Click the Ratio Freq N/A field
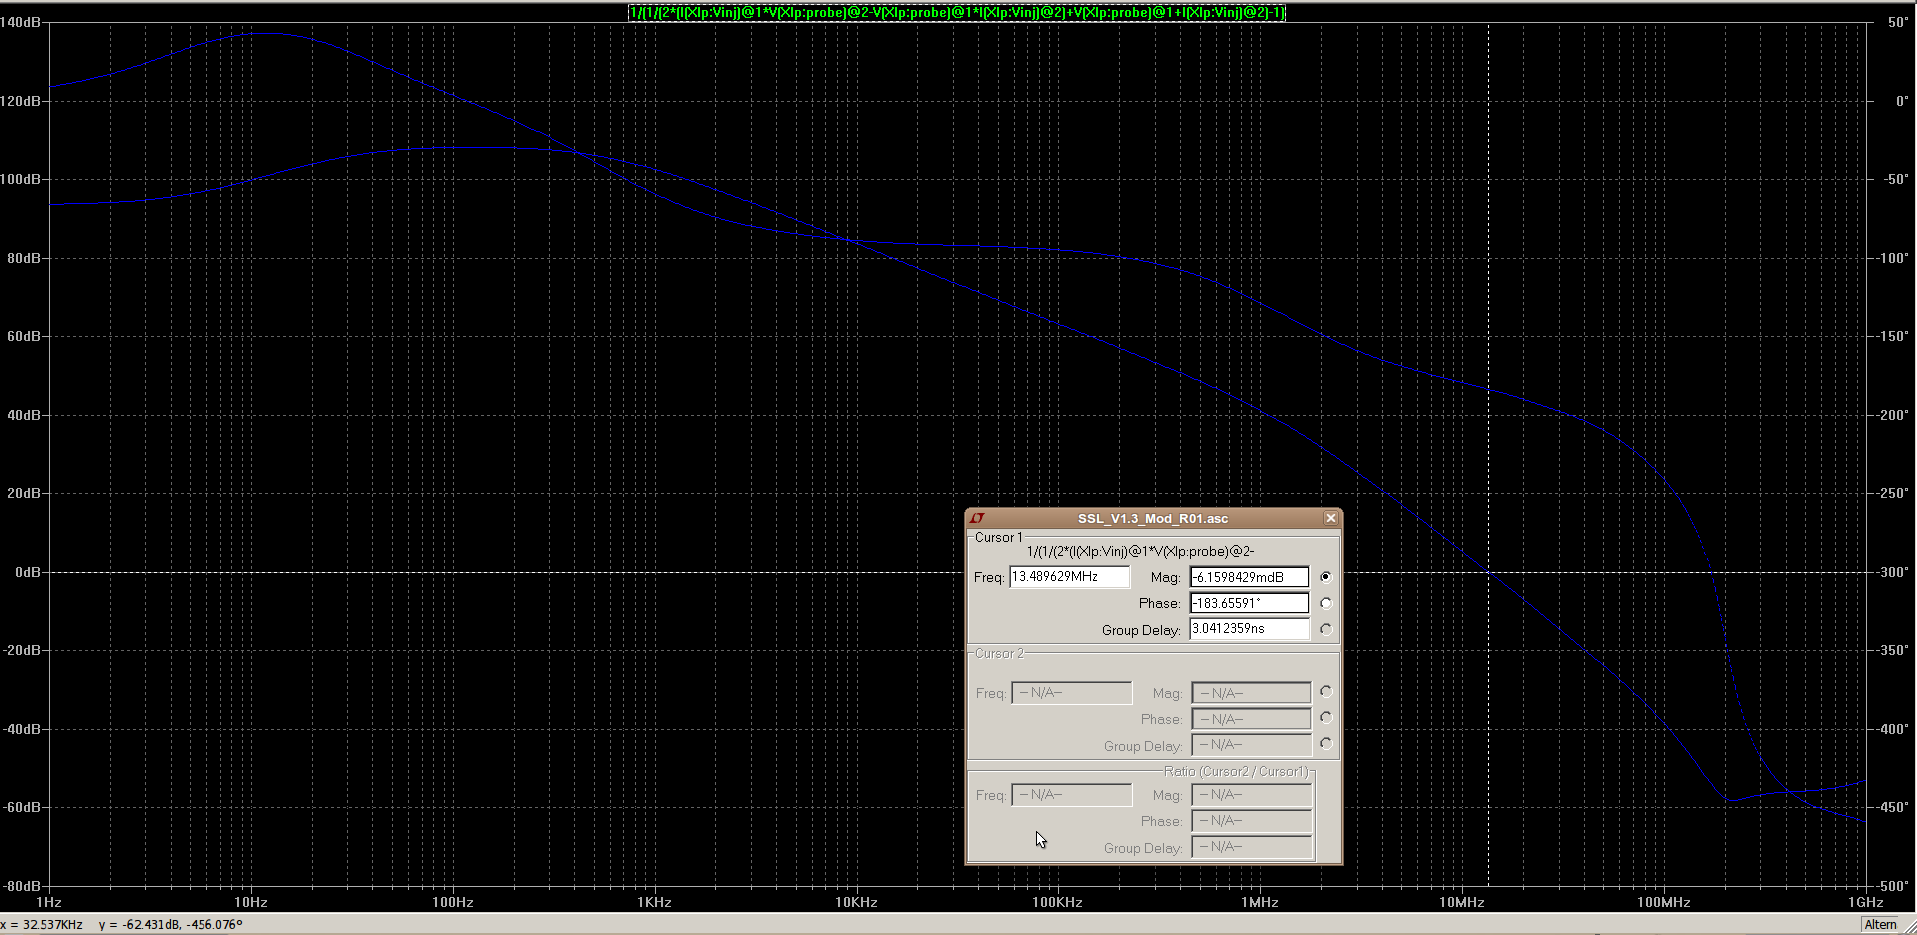 pyautogui.click(x=1072, y=795)
